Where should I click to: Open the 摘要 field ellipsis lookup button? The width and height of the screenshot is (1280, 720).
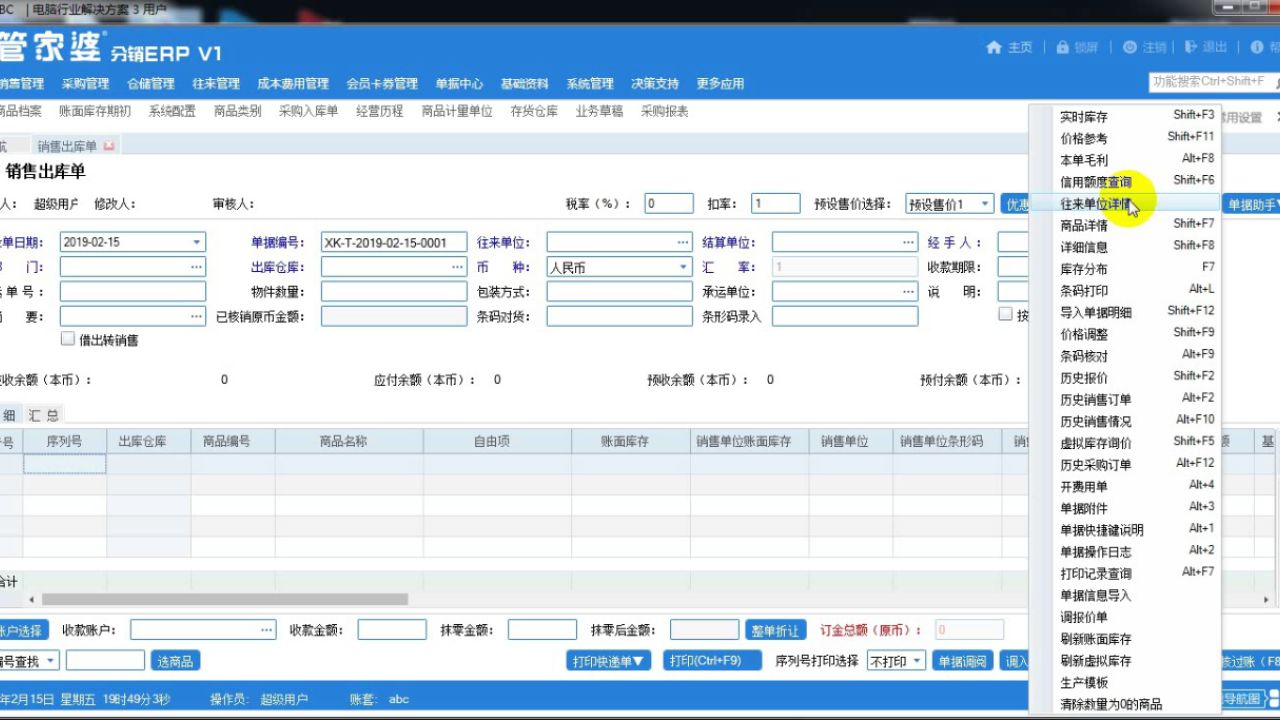[197, 316]
